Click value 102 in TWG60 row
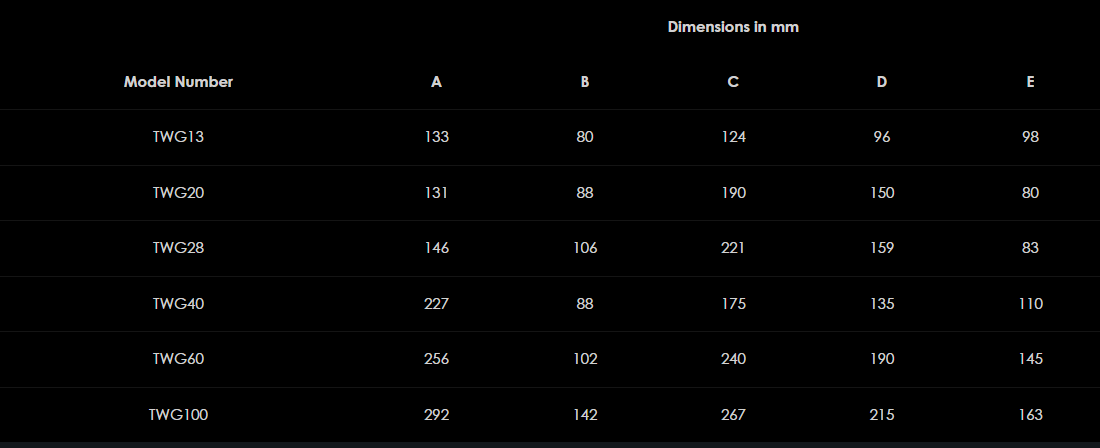The image size is (1100, 448). click(x=585, y=359)
